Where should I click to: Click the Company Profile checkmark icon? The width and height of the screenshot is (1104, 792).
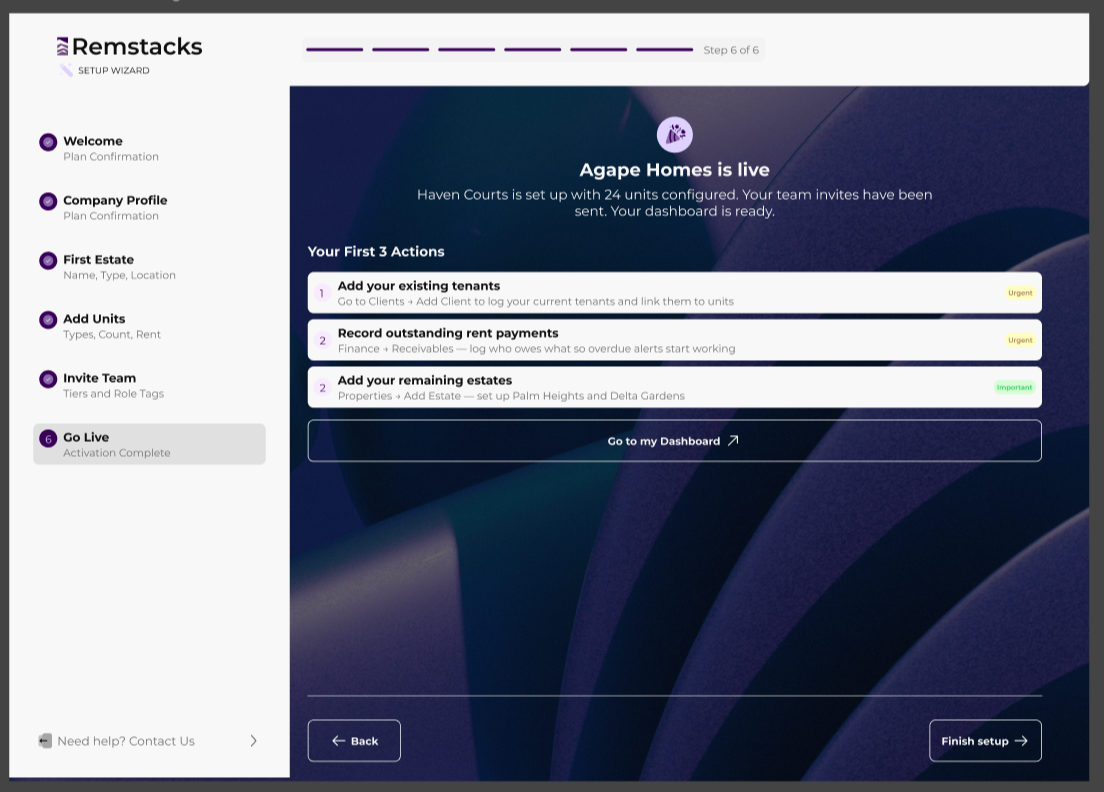point(48,201)
